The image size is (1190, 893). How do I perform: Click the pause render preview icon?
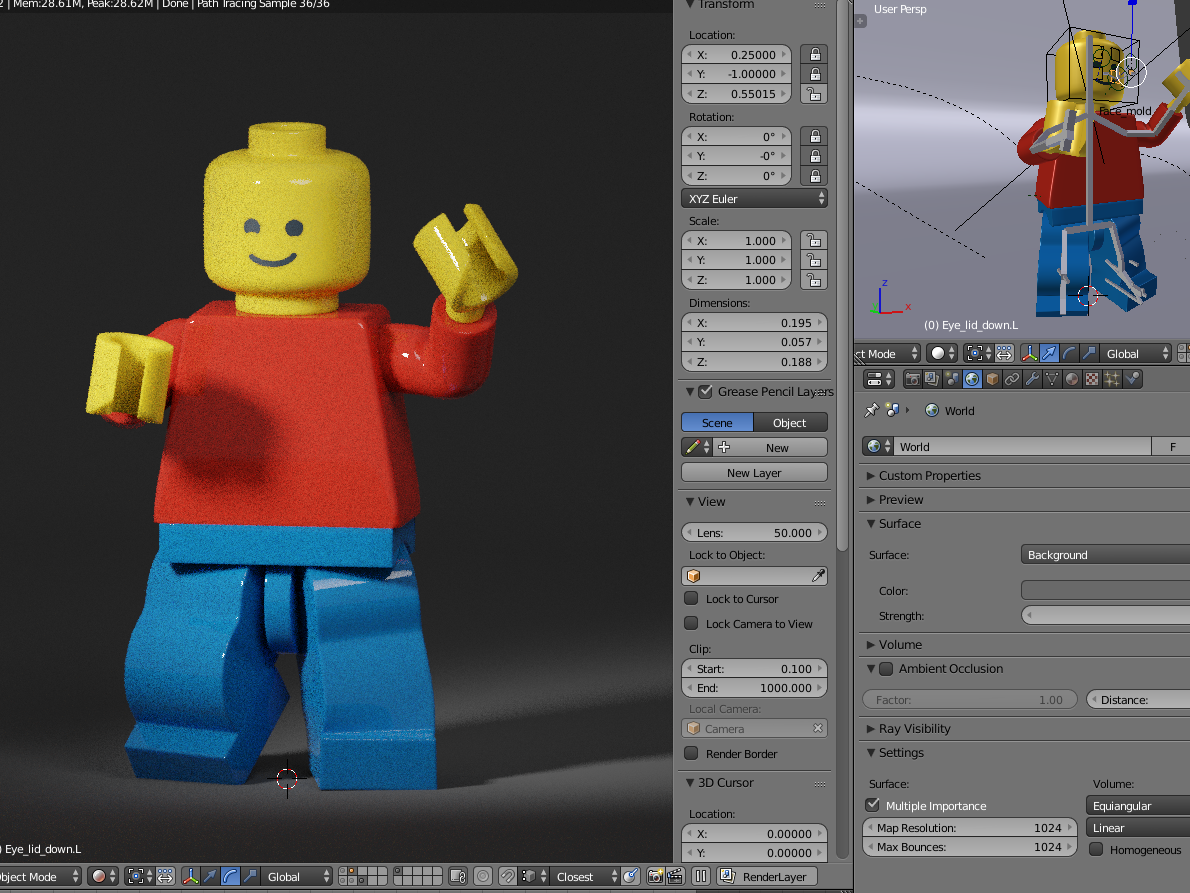[700, 876]
